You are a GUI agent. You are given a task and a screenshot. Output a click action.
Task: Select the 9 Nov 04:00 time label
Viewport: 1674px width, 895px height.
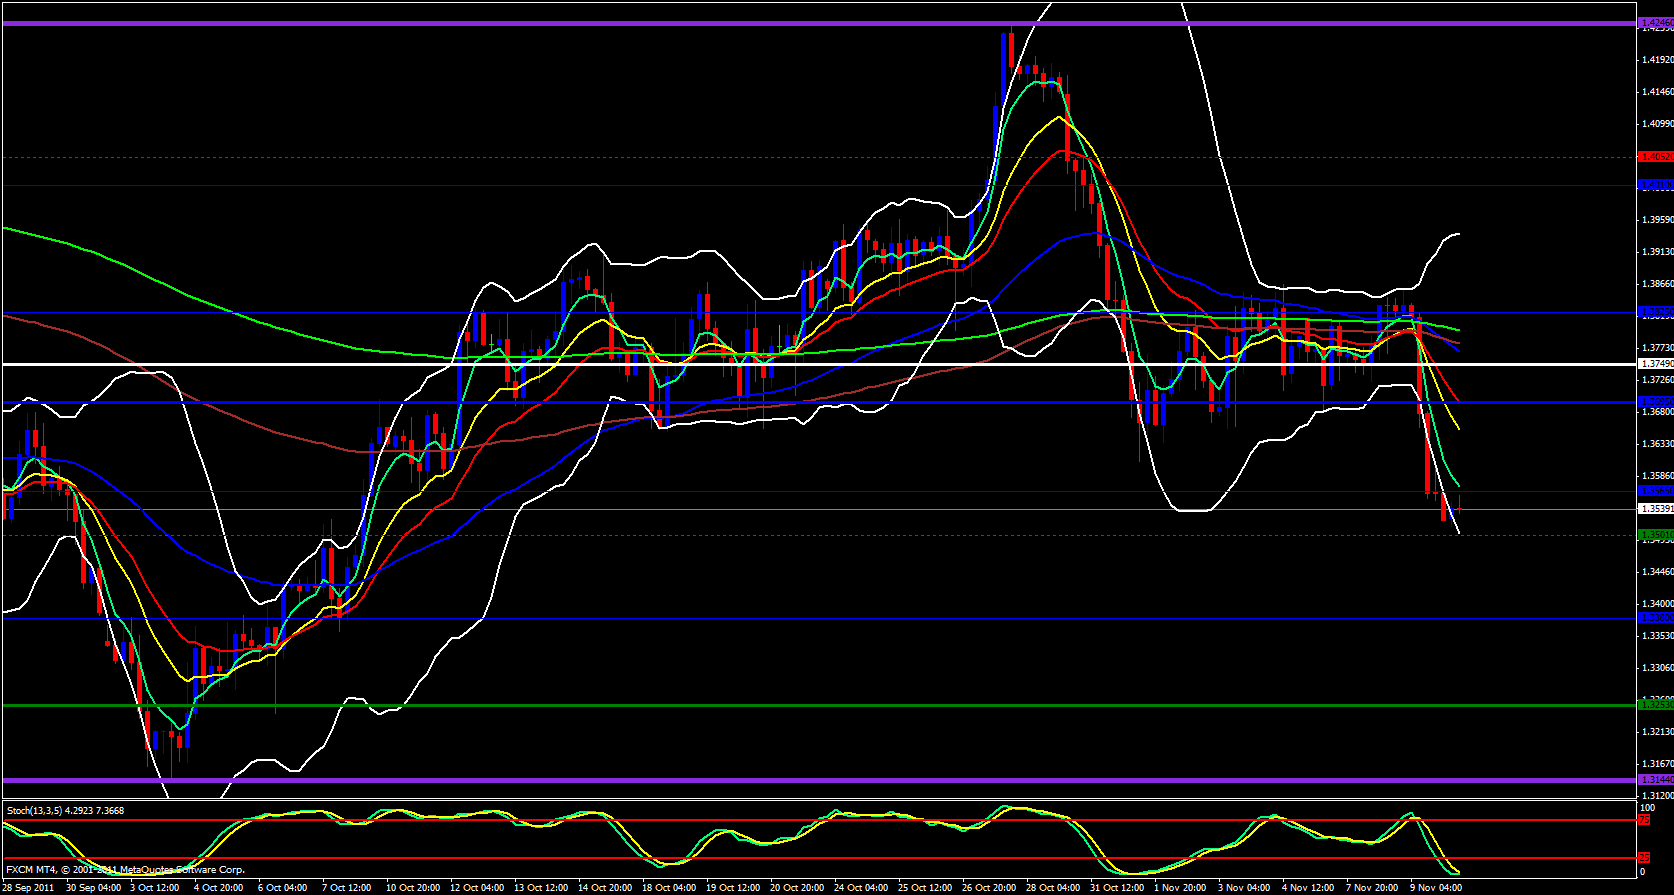pyautogui.click(x=1435, y=888)
